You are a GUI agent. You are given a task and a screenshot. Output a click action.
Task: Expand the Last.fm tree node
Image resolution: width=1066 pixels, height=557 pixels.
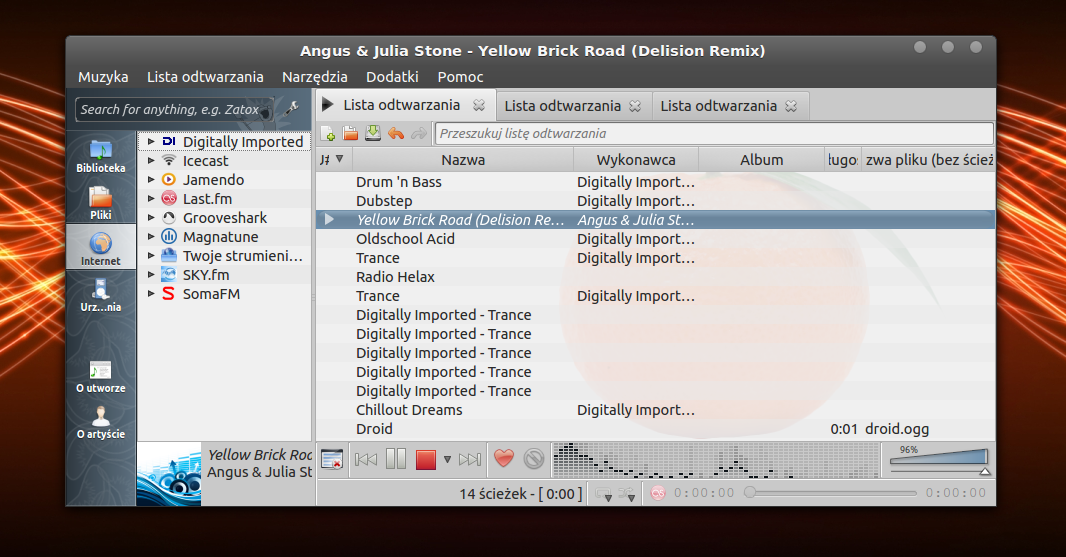click(x=152, y=199)
